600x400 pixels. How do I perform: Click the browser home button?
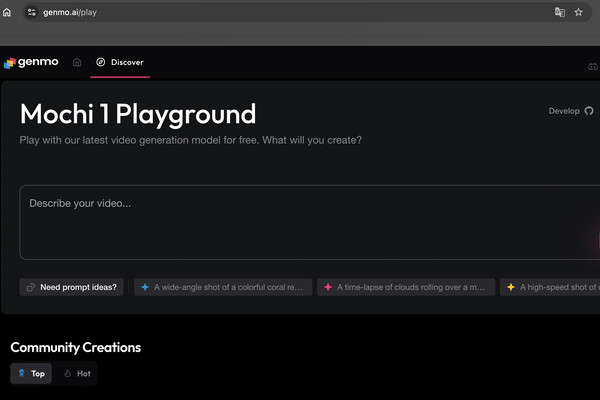coord(8,13)
